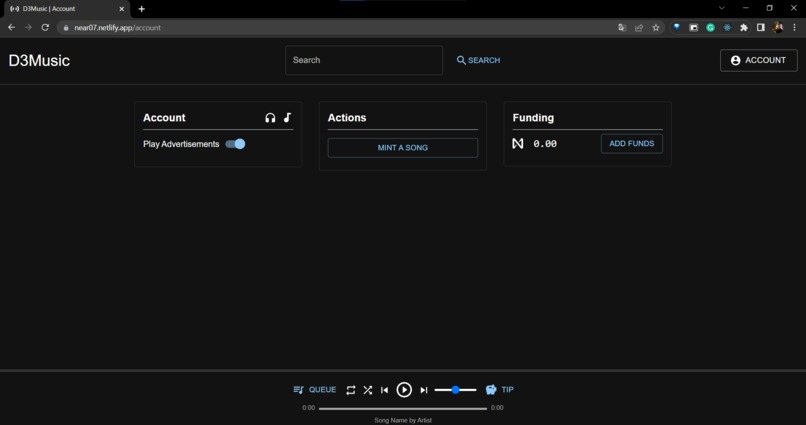The image size is (806, 425).
Task: Click the Actions card heading
Action: coord(347,118)
